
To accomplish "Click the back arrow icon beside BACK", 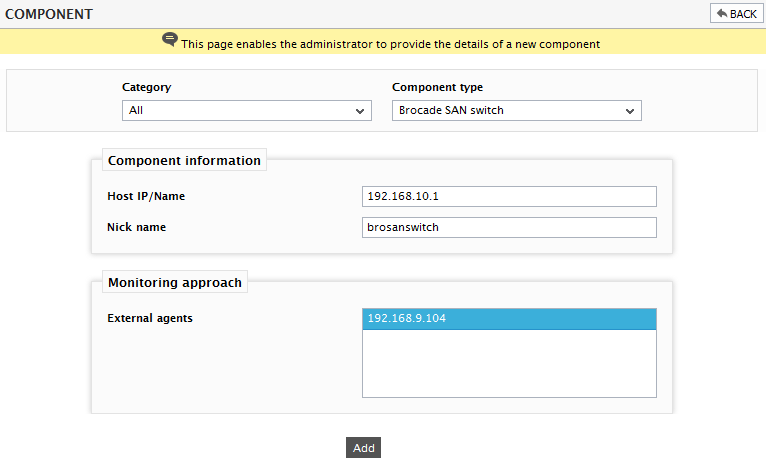I will click(722, 13).
